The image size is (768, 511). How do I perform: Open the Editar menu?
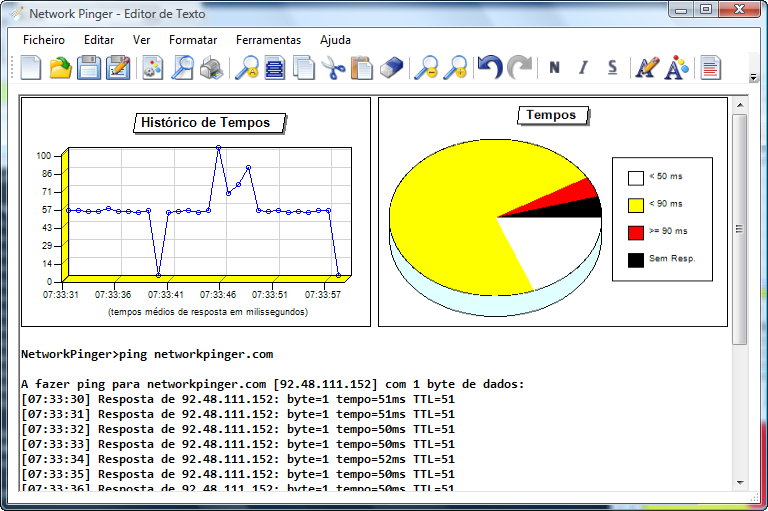pos(99,40)
